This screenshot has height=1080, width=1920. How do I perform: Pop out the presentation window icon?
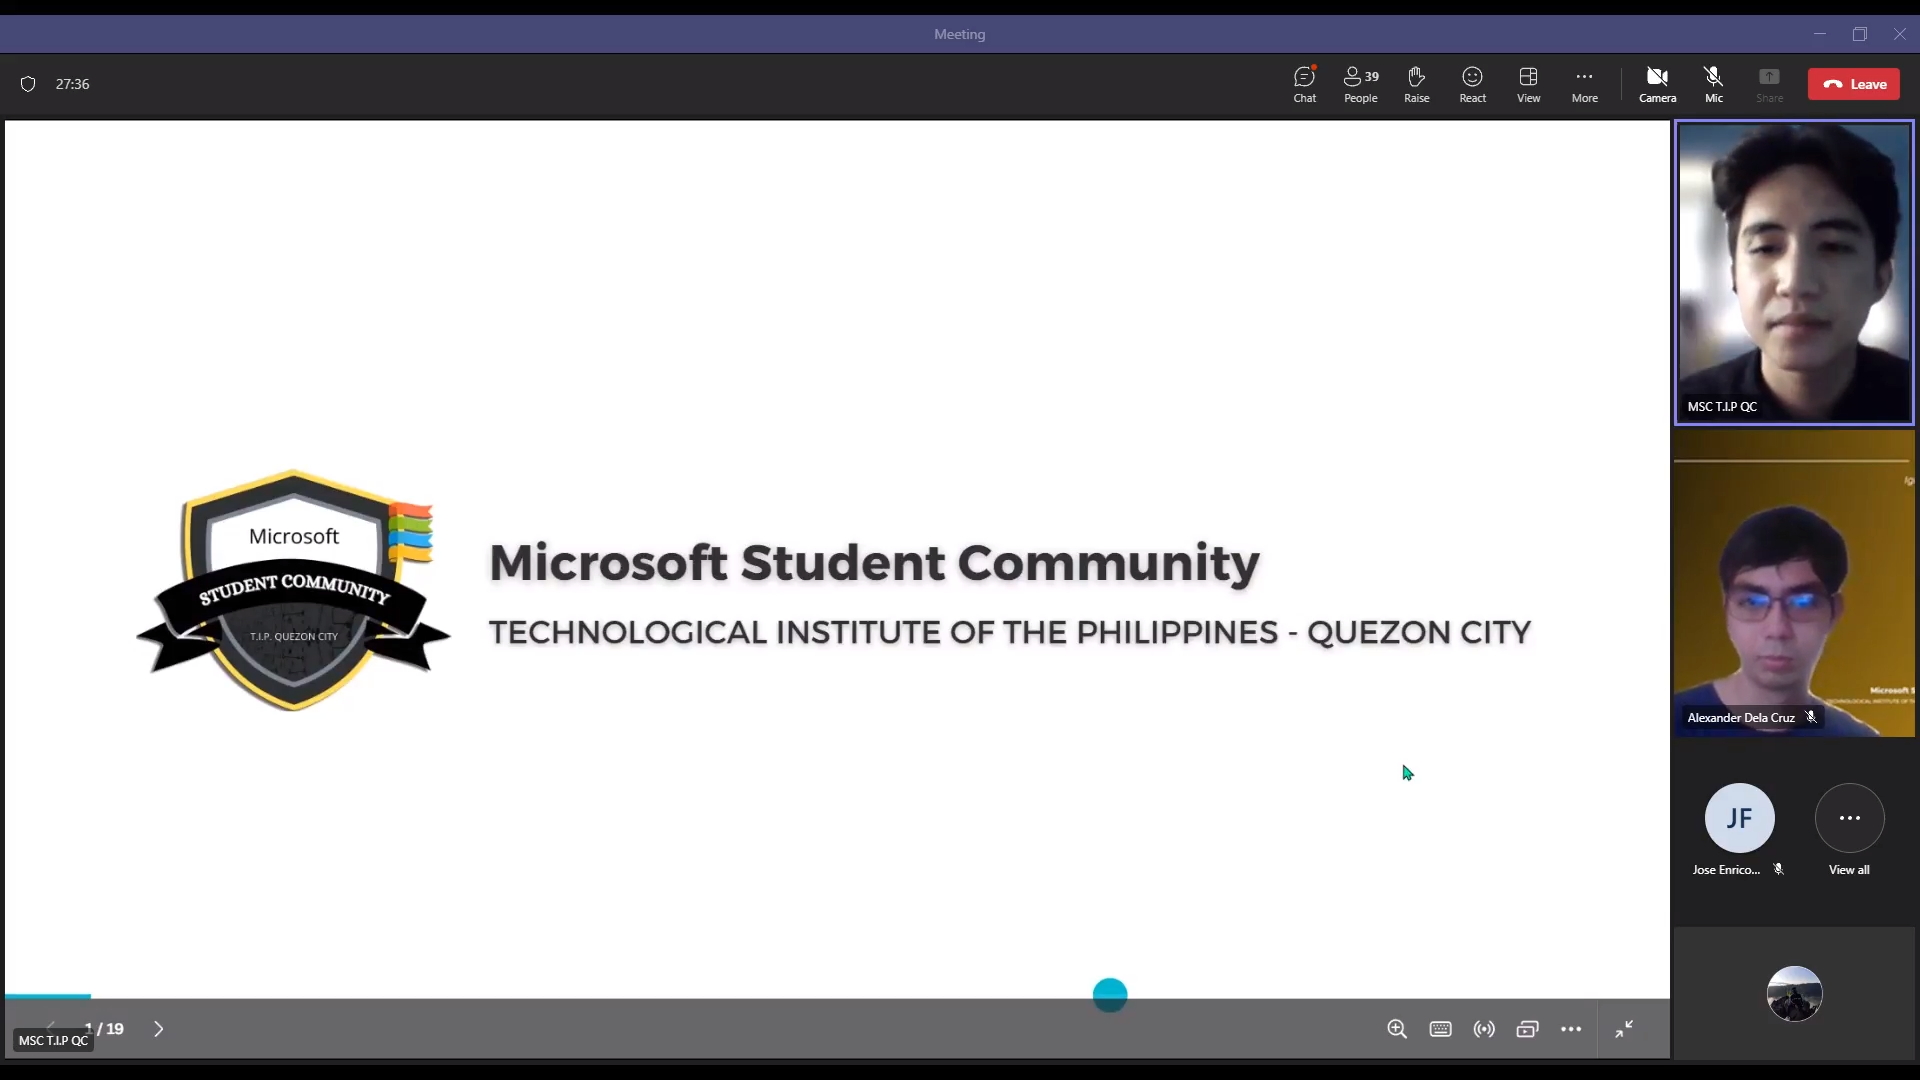[1527, 1029]
